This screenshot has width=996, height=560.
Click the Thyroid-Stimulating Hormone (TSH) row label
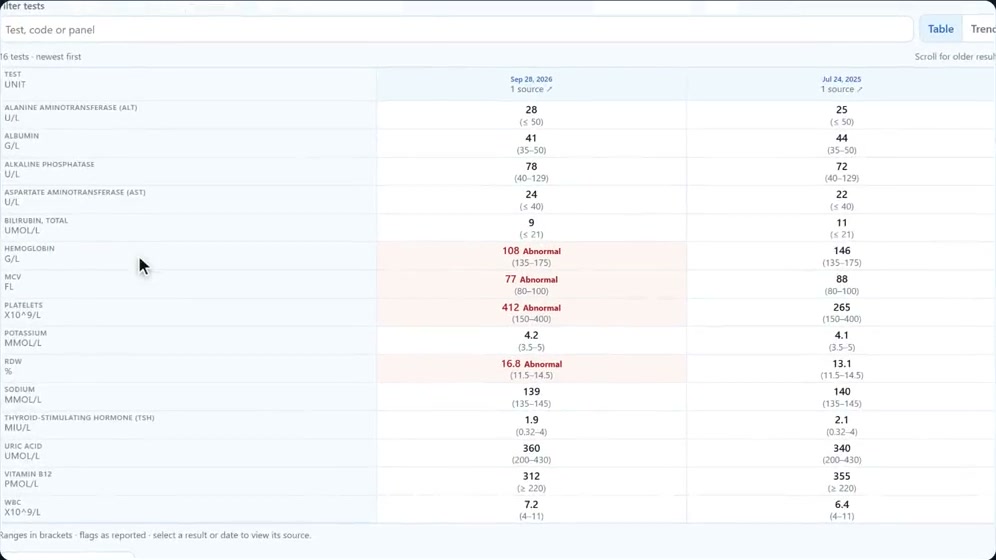[x=79, y=418]
